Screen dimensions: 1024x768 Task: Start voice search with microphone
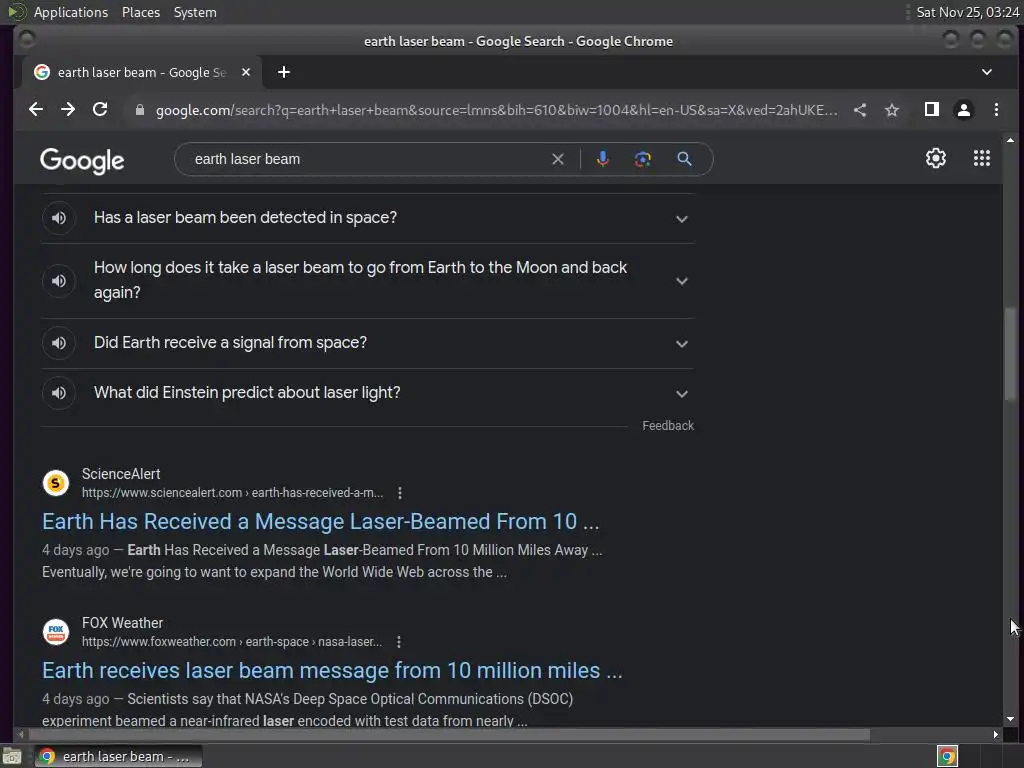coord(603,159)
